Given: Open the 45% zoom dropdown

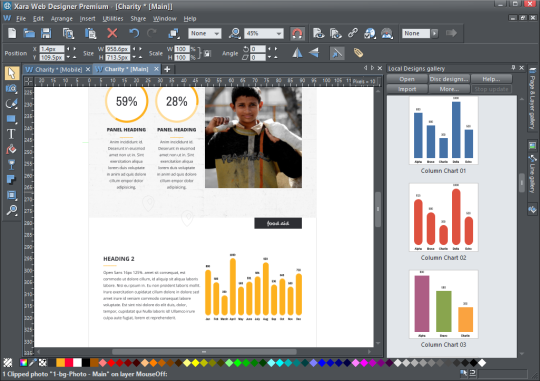Looking at the screenshot, I should tap(264, 33).
